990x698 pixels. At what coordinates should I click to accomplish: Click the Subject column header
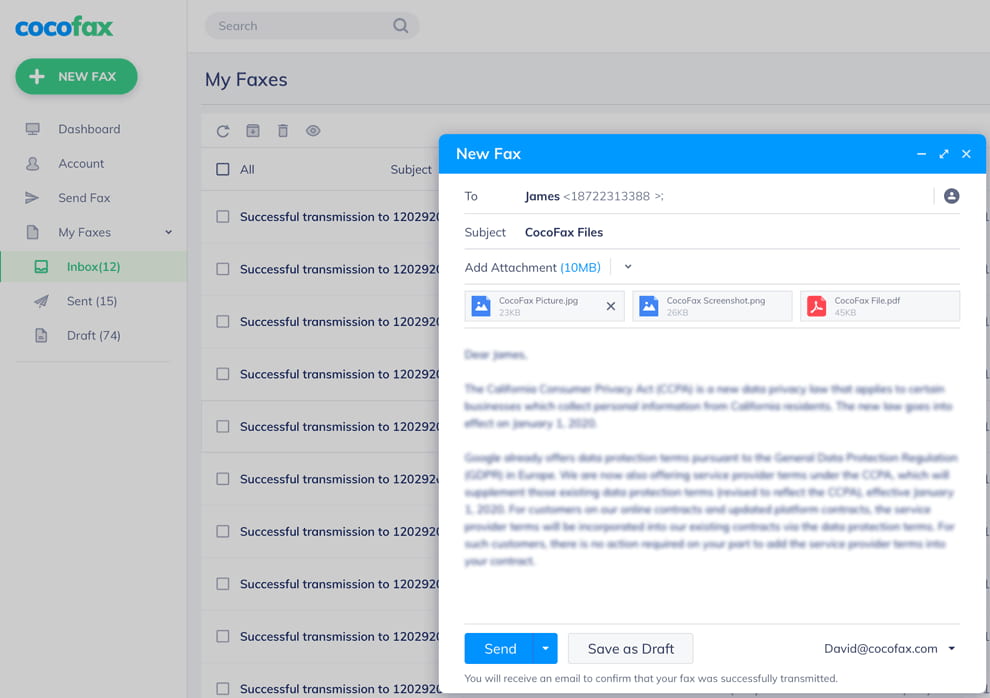[x=411, y=169]
